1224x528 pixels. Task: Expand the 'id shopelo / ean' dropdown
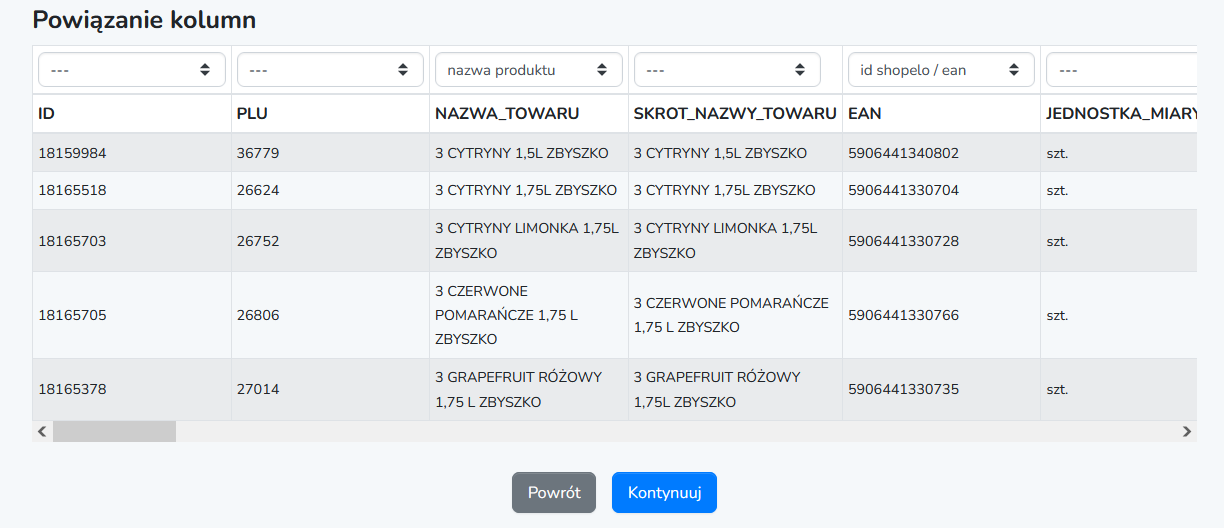pyautogui.click(x=941, y=70)
